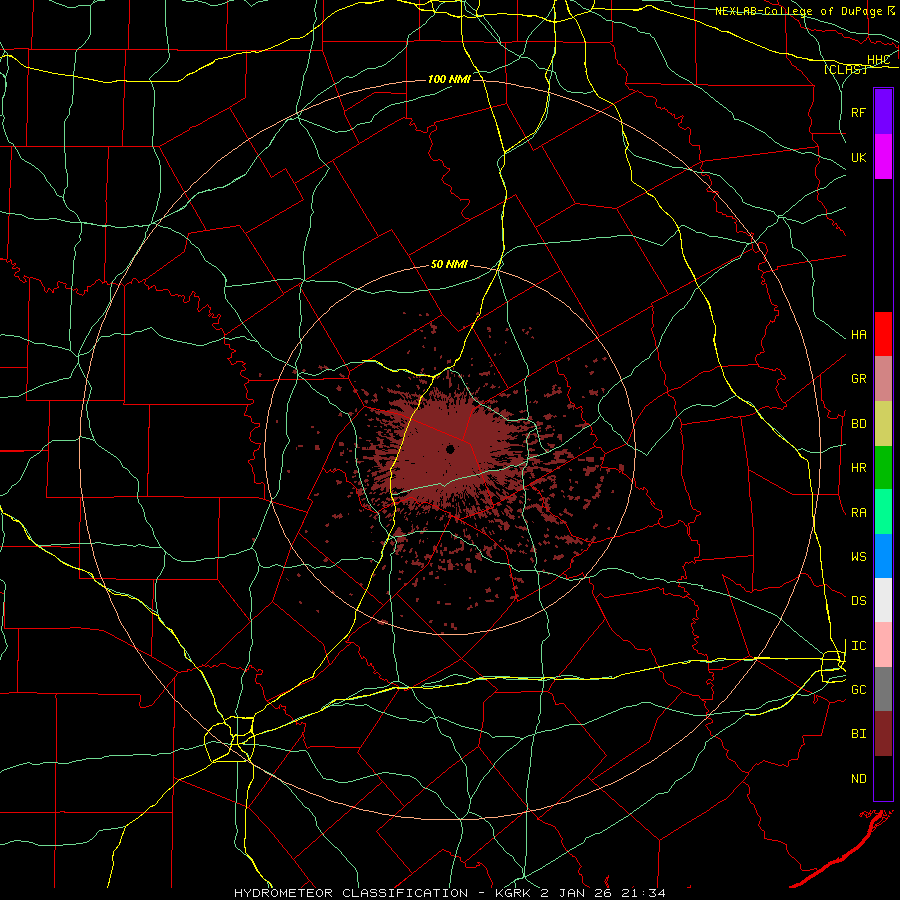Click the BD legend label
Screen dimensions: 900x900
(x=858, y=424)
